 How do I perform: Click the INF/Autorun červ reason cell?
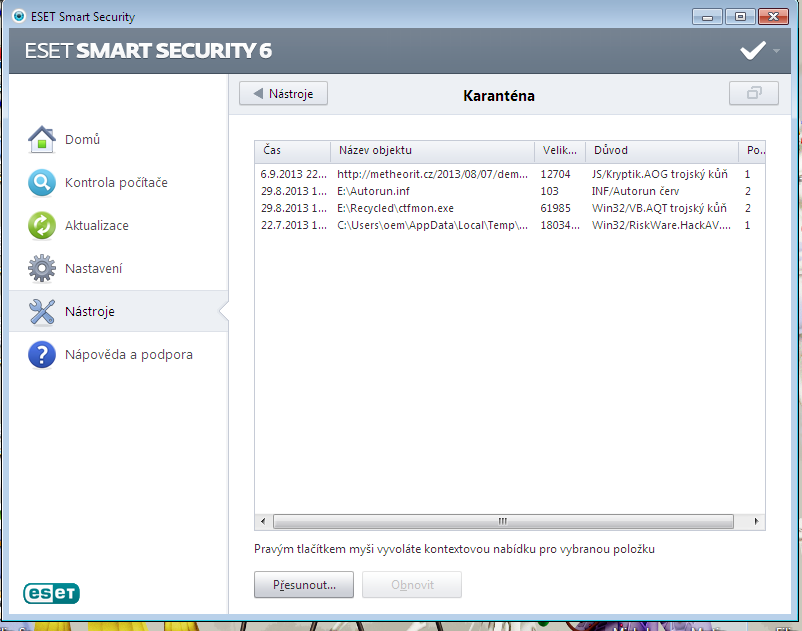click(x=635, y=191)
